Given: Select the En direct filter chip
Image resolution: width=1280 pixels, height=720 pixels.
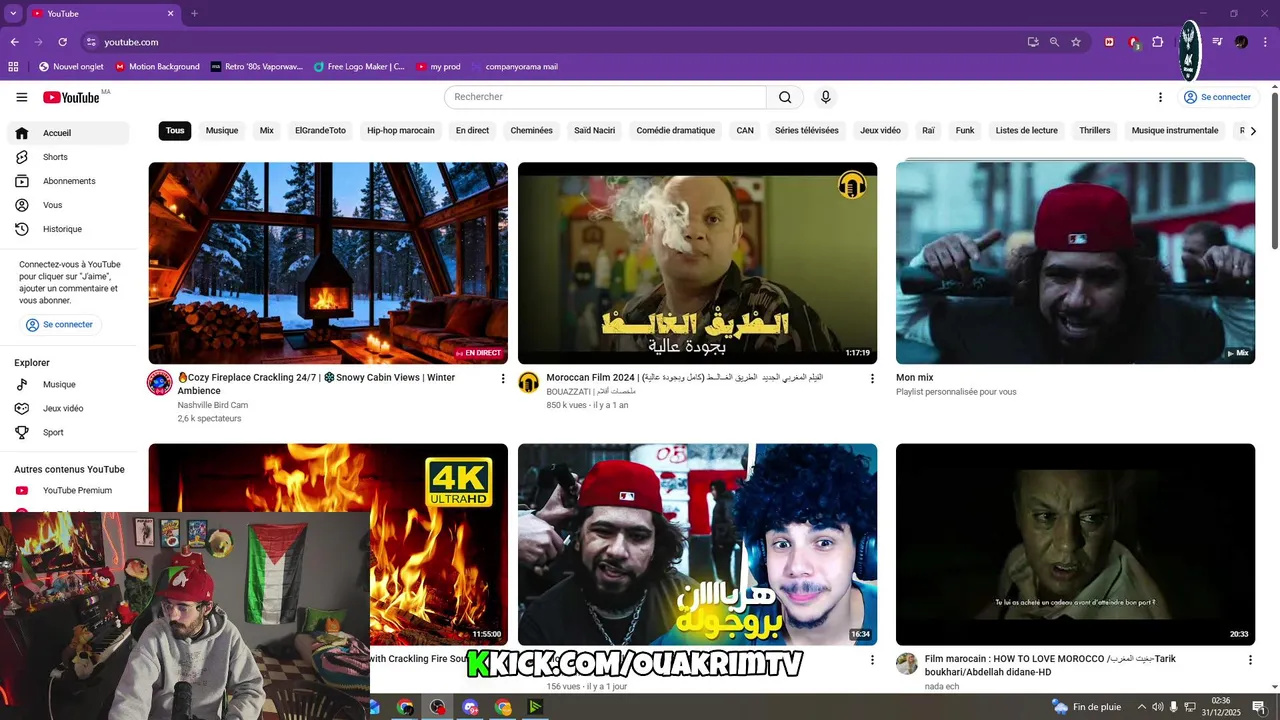Looking at the screenshot, I should pyautogui.click(x=473, y=131).
